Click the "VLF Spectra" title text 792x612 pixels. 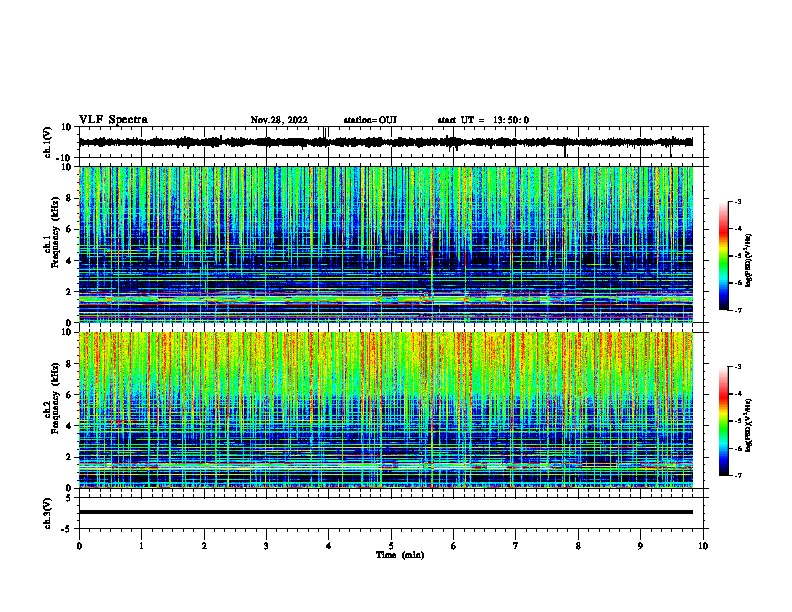point(113,120)
